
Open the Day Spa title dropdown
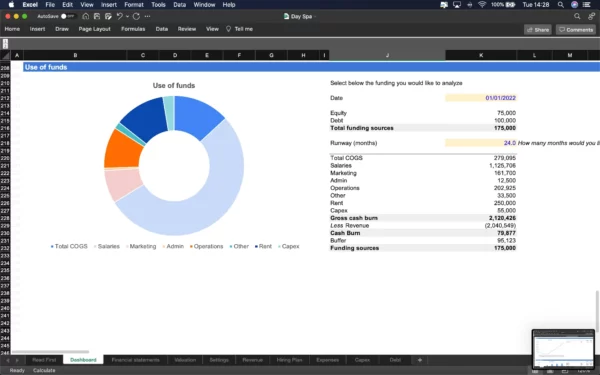tap(315, 16)
